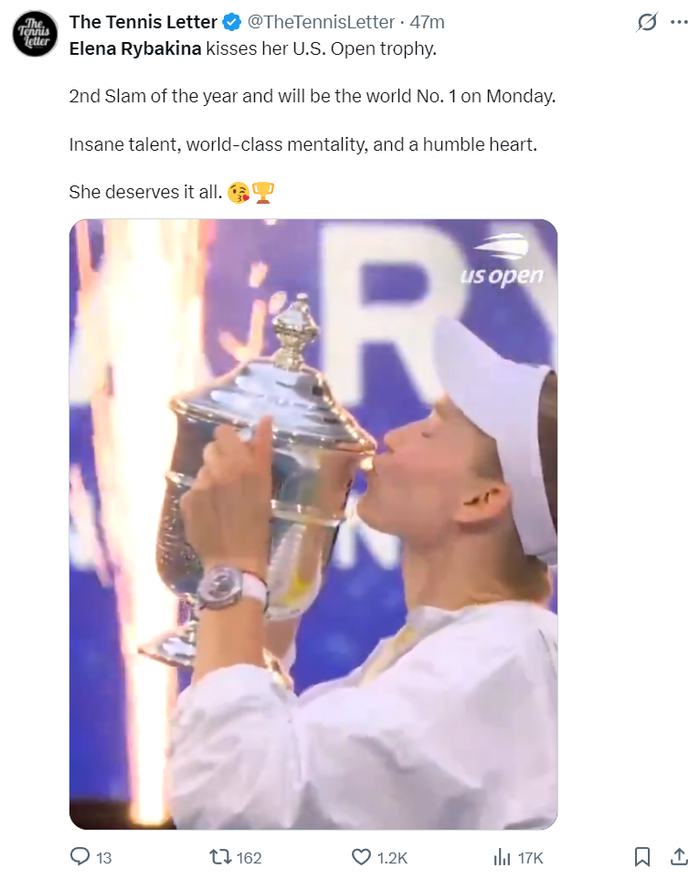View post analytics bar chart icon

tap(502, 857)
